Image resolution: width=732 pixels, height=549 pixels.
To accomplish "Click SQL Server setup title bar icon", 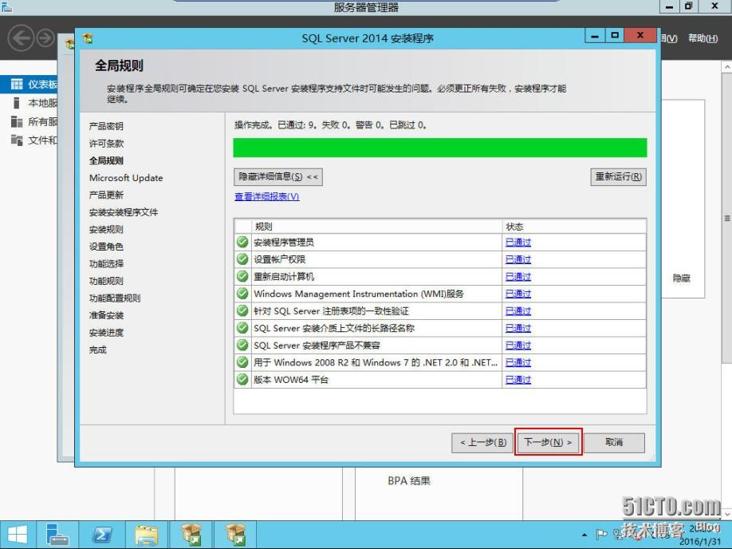I will [x=87, y=38].
